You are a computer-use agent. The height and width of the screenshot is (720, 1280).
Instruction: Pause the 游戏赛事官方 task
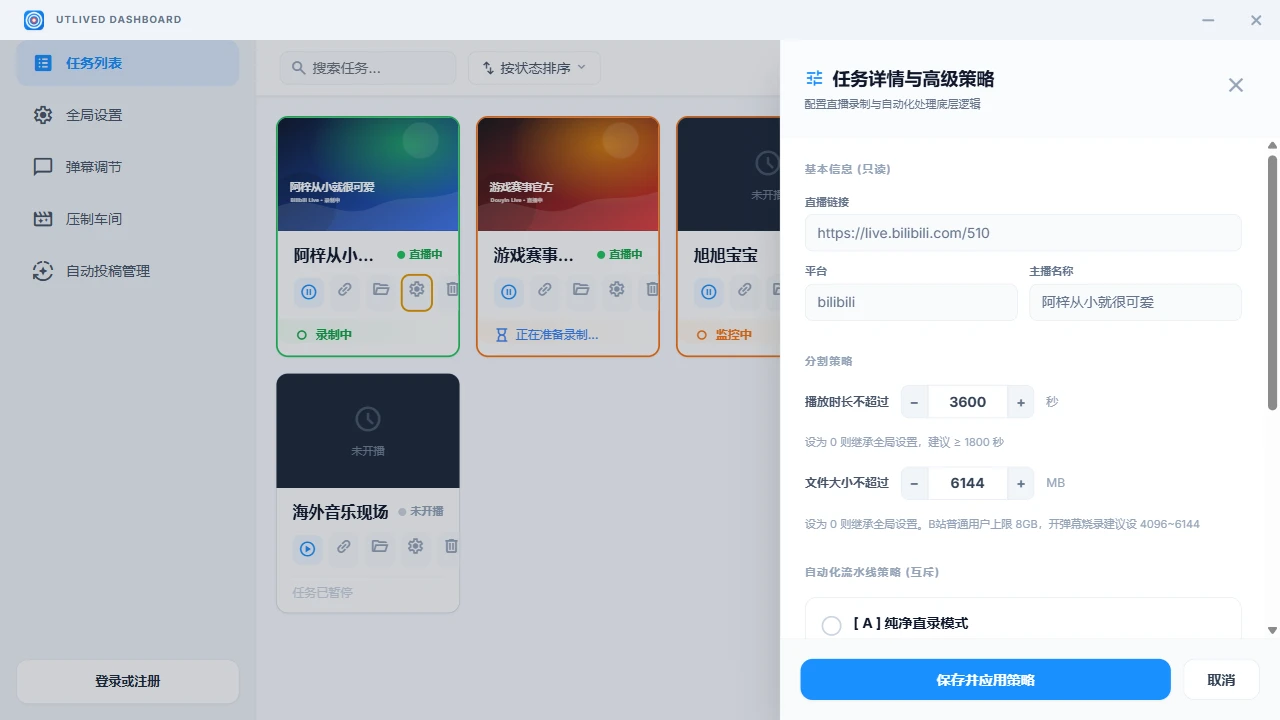(x=509, y=292)
